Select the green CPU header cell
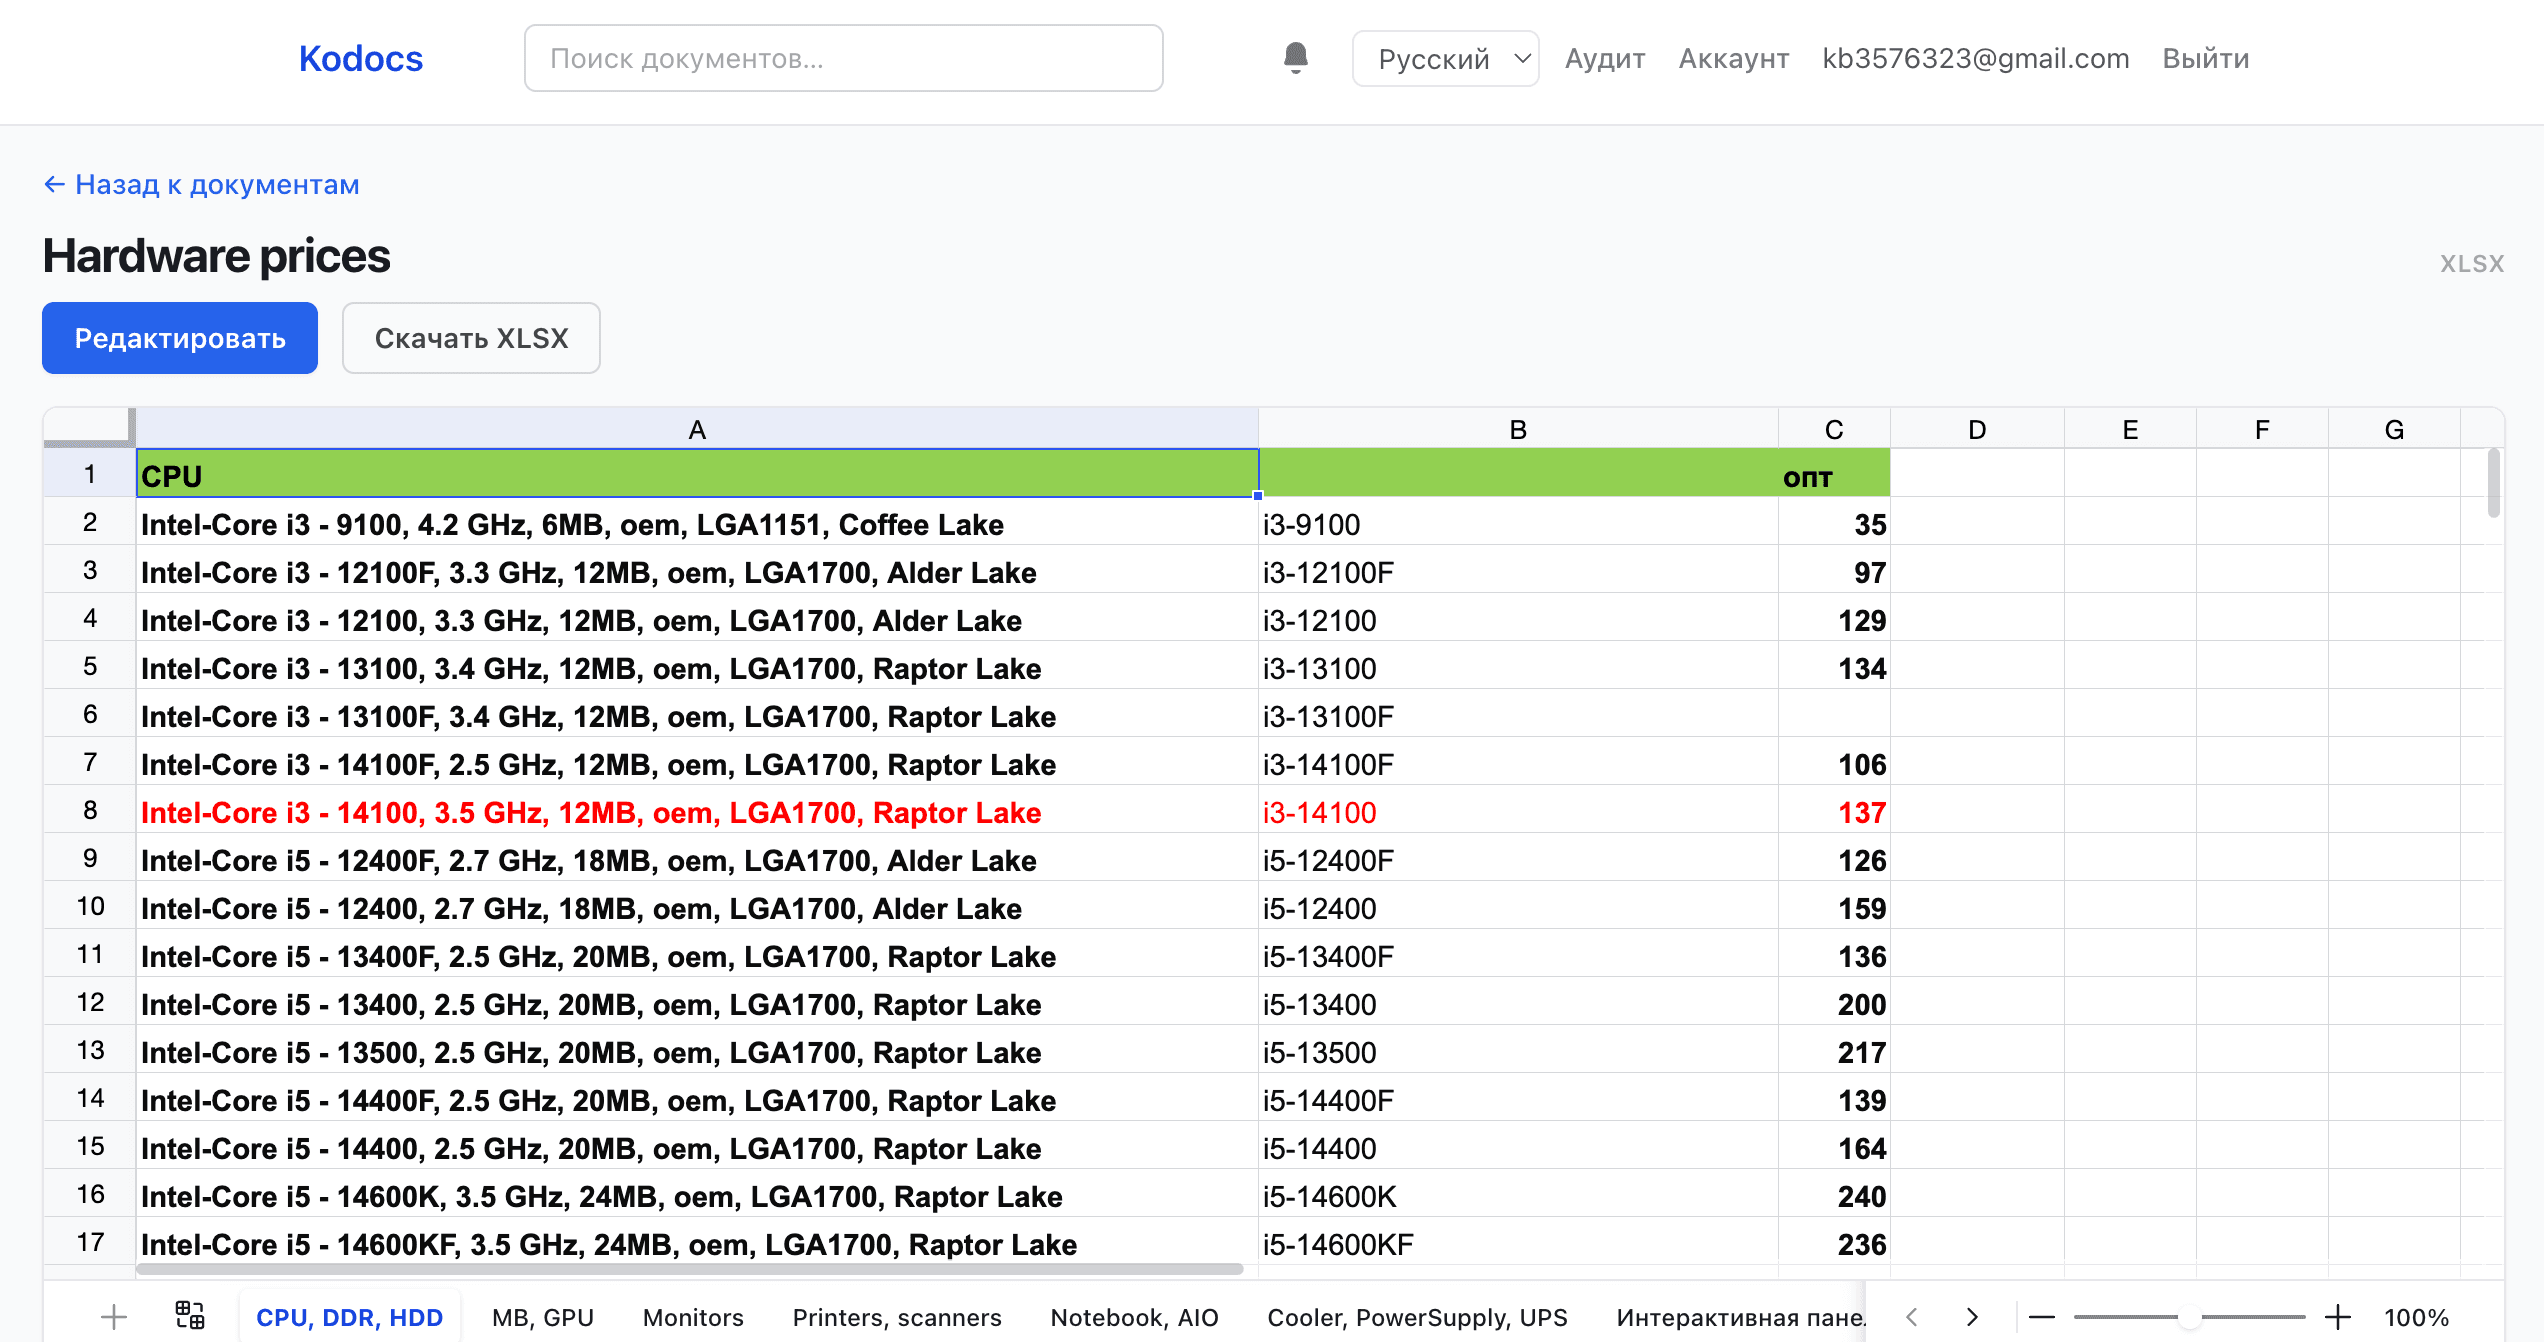Image resolution: width=2544 pixels, height=1342 pixels. [x=697, y=473]
